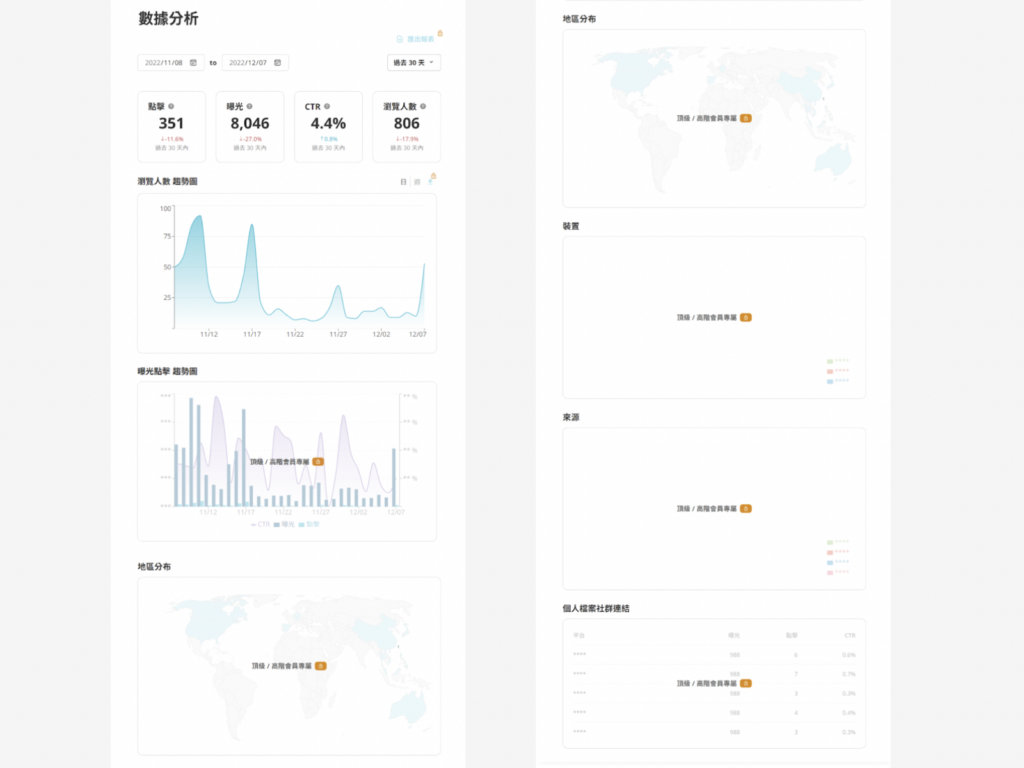Expand the 過去 30 天 range dropdown
The width and height of the screenshot is (1024, 768).
click(413, 63)
